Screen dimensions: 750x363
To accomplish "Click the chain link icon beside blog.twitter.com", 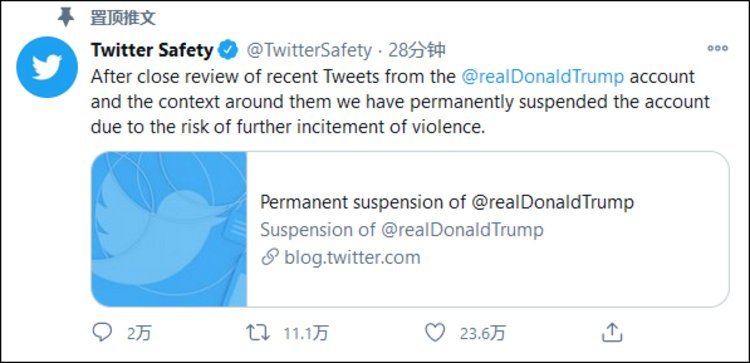I will pos(270,258).
